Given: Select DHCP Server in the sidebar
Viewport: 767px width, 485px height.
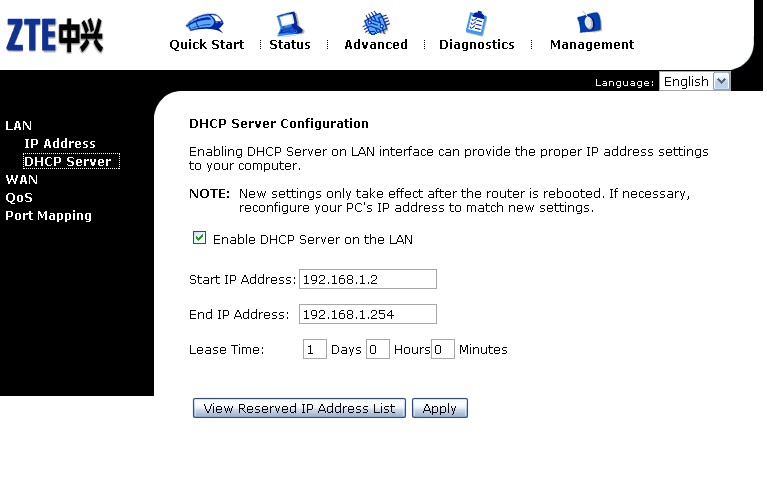Looking at the screenshot, I should (x=68, y=162).
